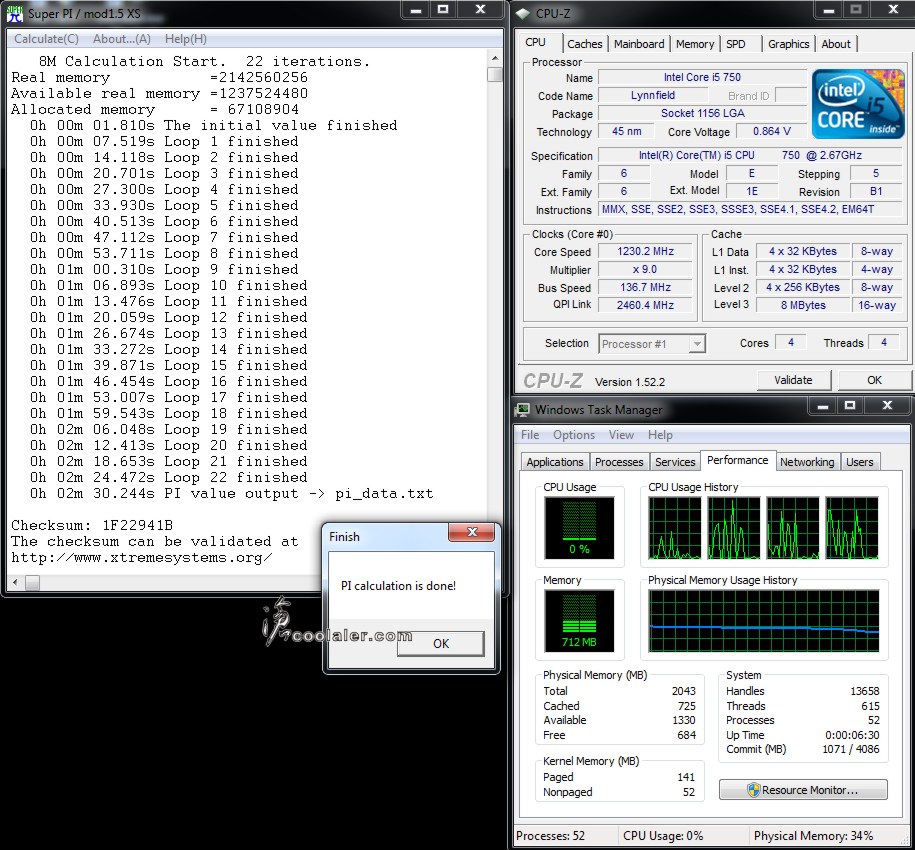Open the Calculate menu in Super PI

click(46, 39)
